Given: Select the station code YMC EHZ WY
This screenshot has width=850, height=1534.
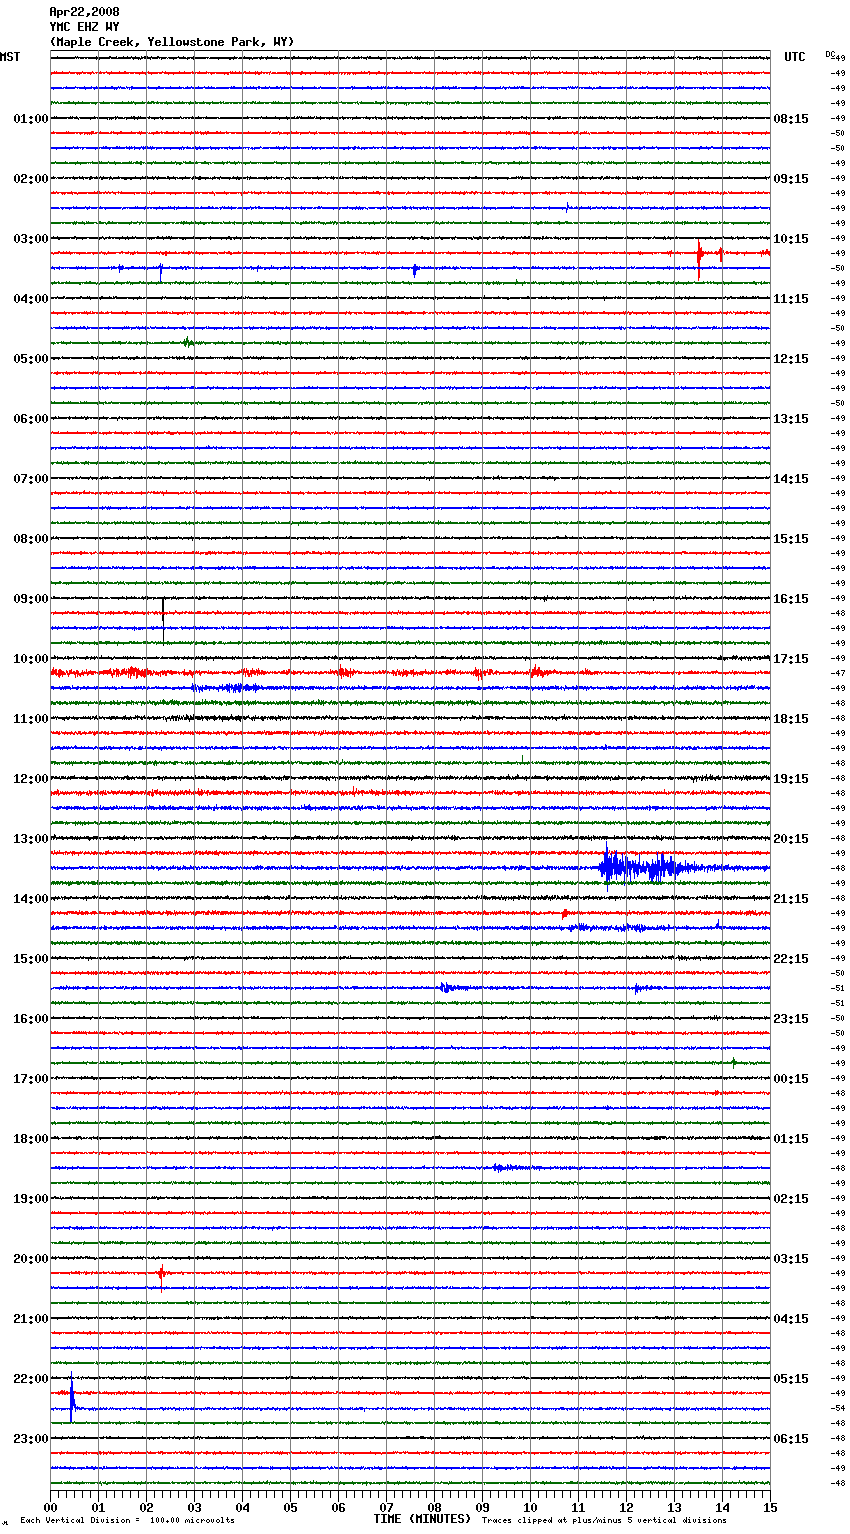Looking at the screenshot, I should pos(84,27).
